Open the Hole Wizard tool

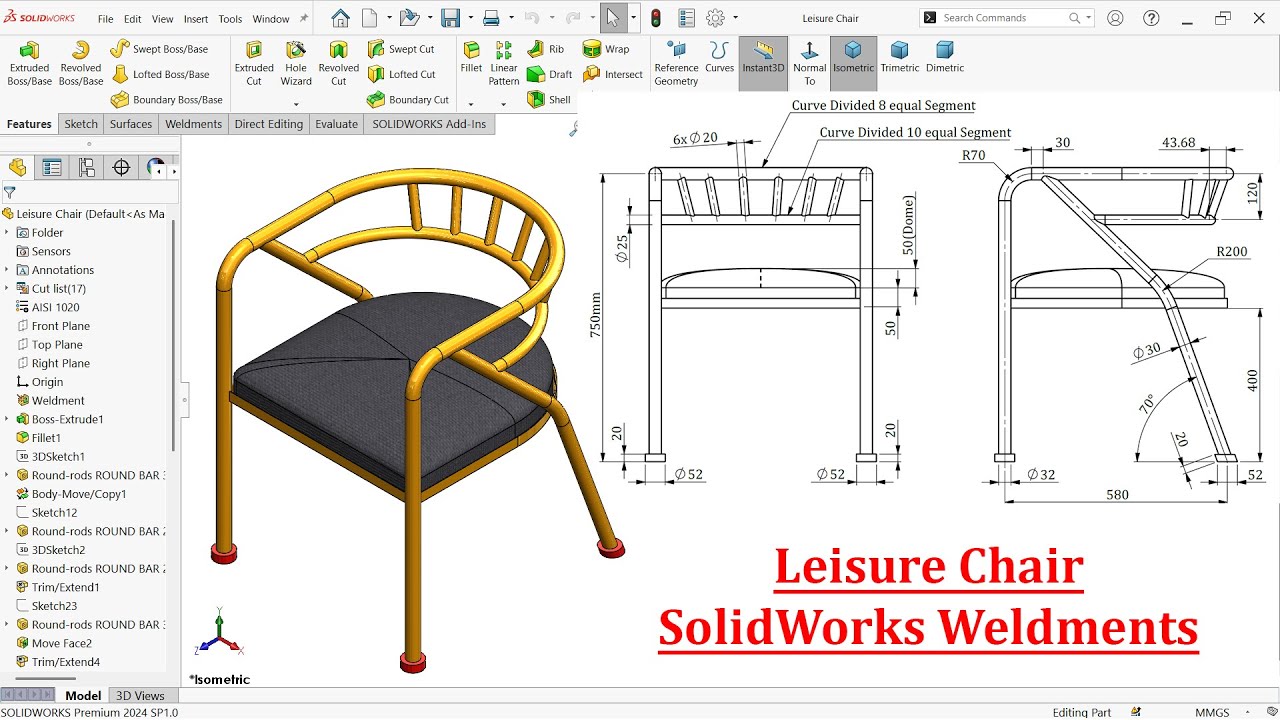click(x=296, y=64)
